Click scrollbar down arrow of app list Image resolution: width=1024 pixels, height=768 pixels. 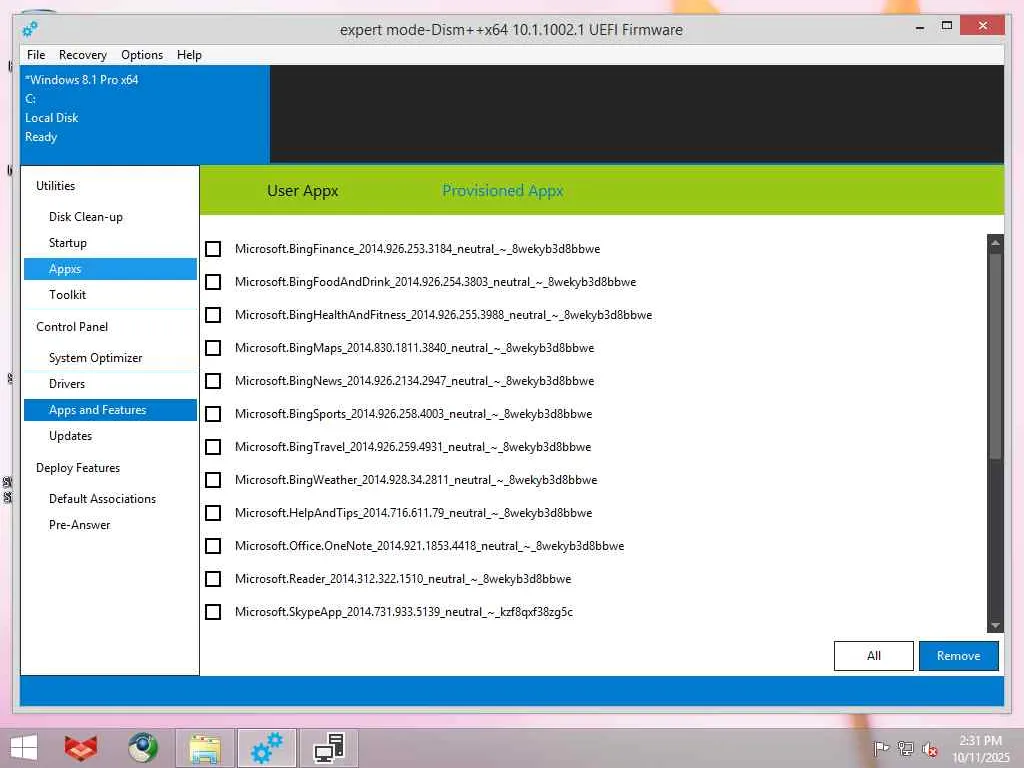click(x=995, y=626)
